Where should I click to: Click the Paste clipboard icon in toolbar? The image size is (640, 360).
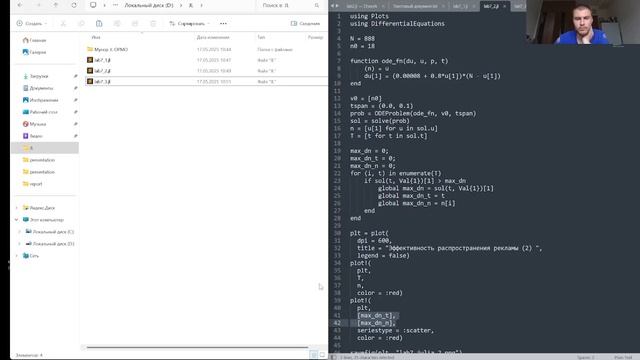(x=99, y=24)
